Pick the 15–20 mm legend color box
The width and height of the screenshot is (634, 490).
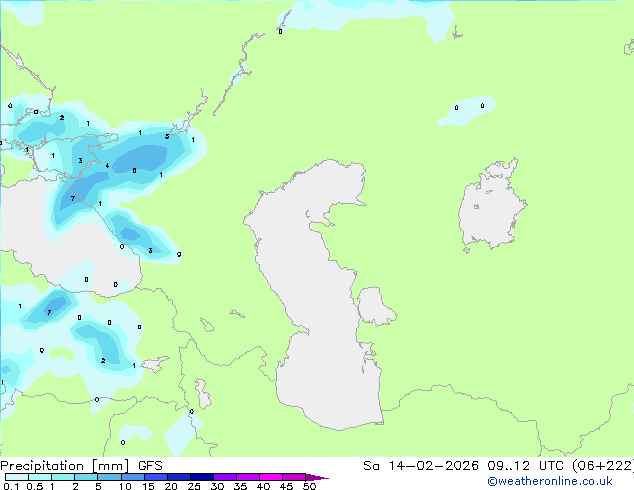pos(156,477)
